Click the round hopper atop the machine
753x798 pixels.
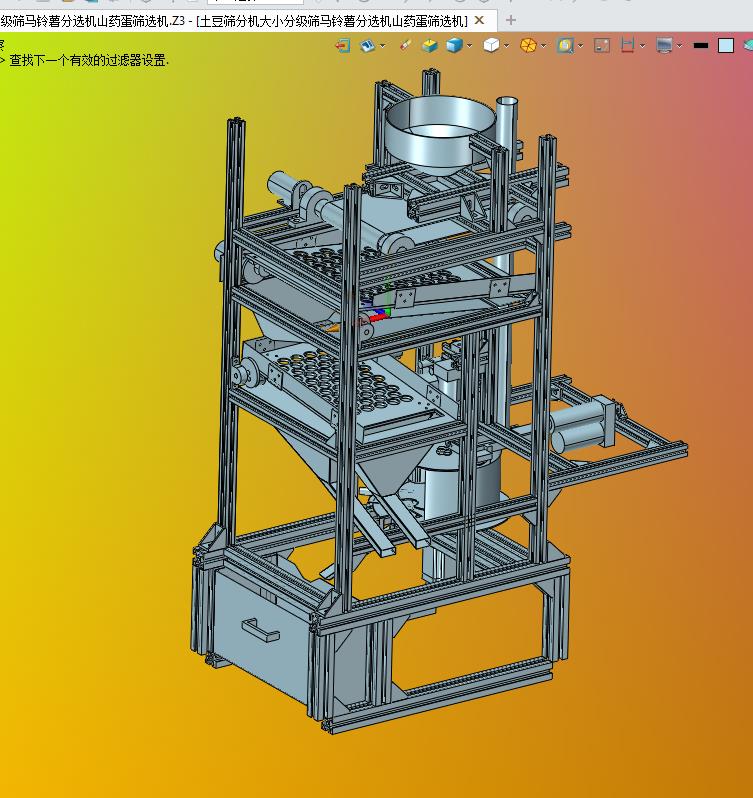pos(440,135)
